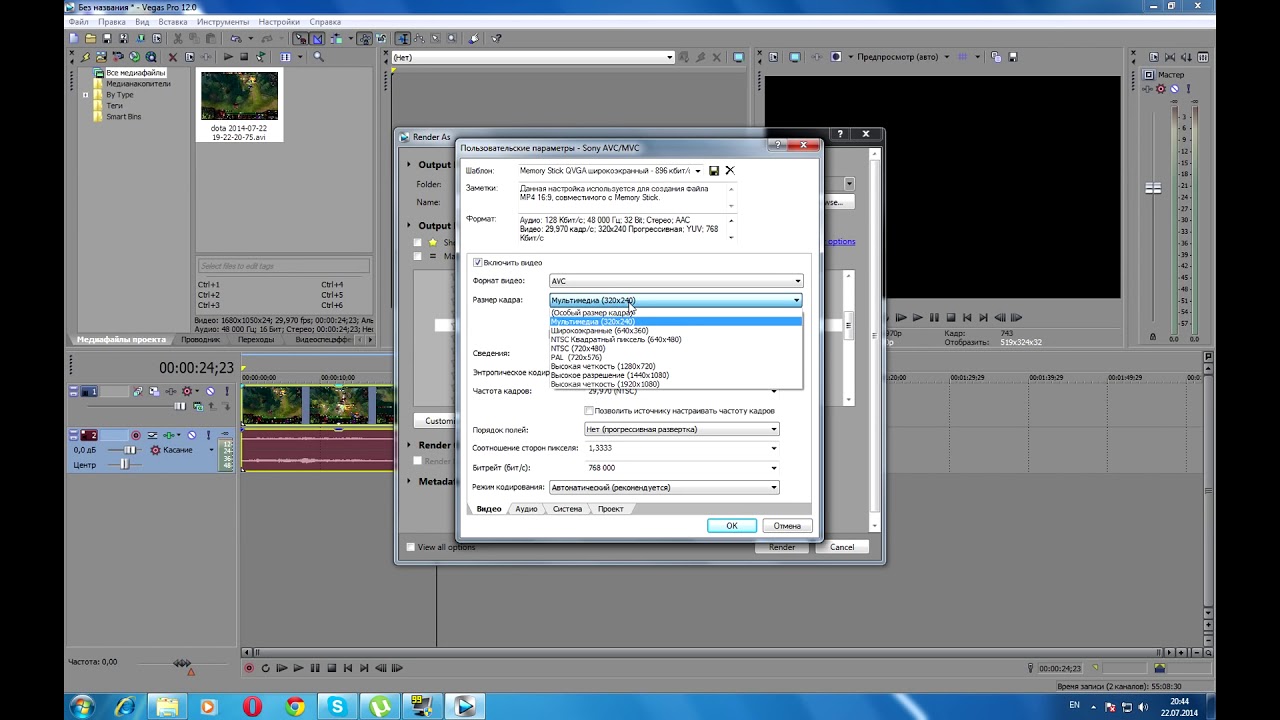Open the Соотношение сторон пикселя dropdown

point(774,448)
